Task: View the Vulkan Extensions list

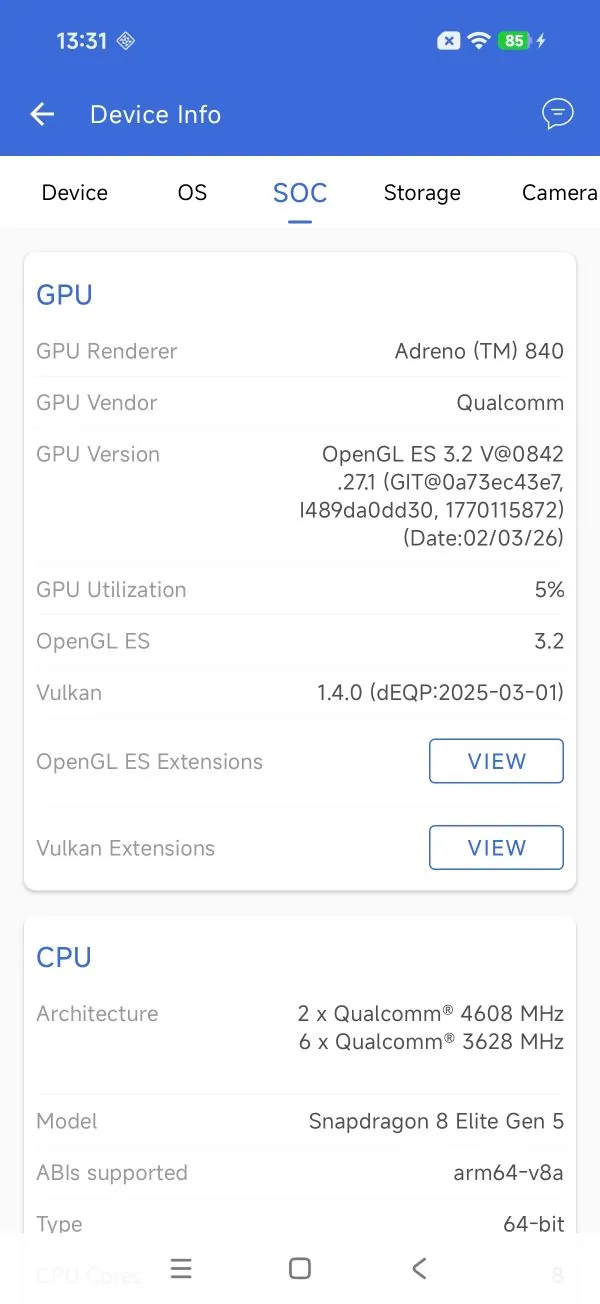Action: point(496,847)
